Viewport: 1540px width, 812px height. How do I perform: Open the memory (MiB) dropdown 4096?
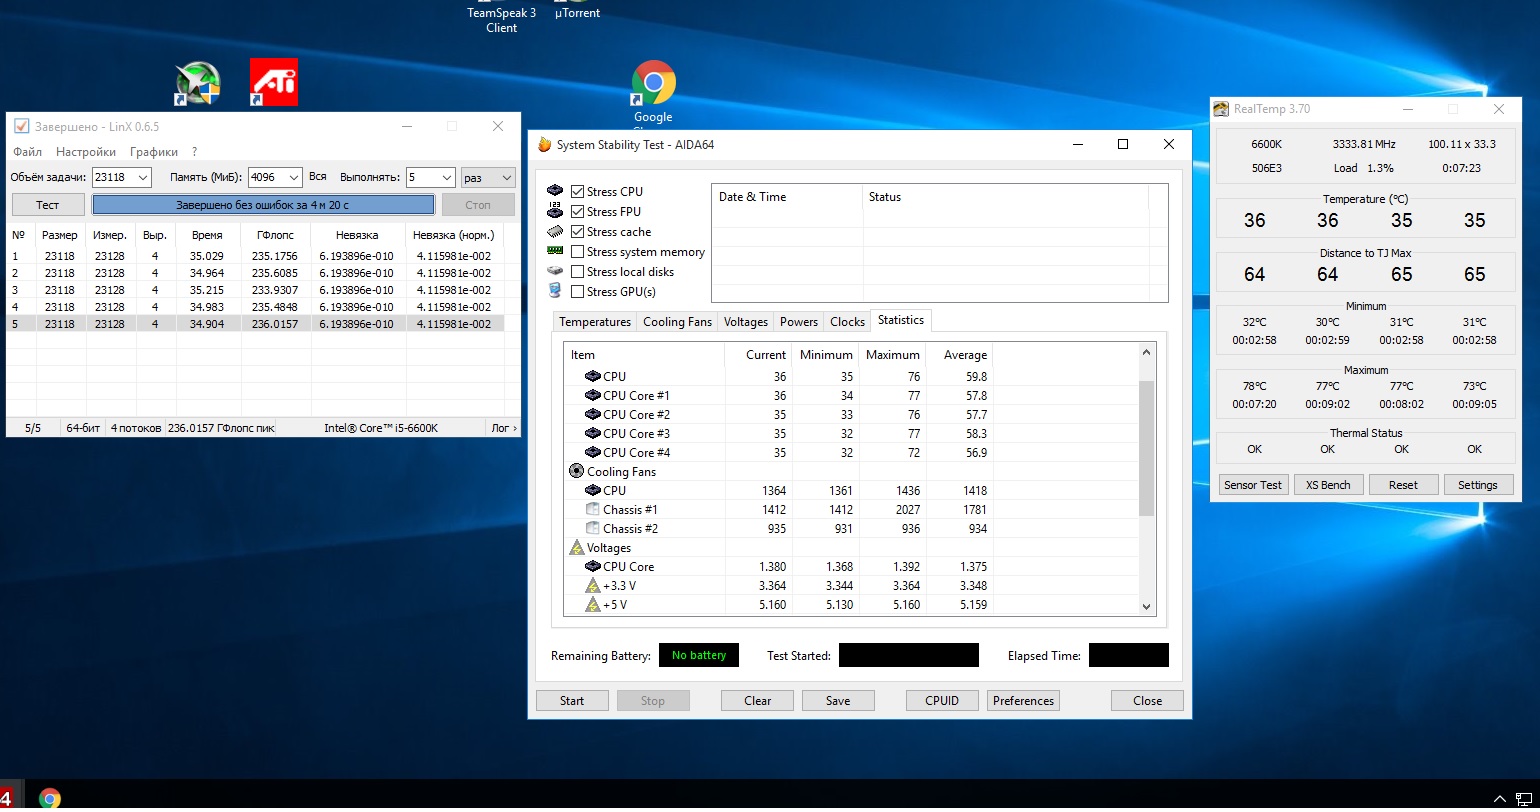point(292,177)
